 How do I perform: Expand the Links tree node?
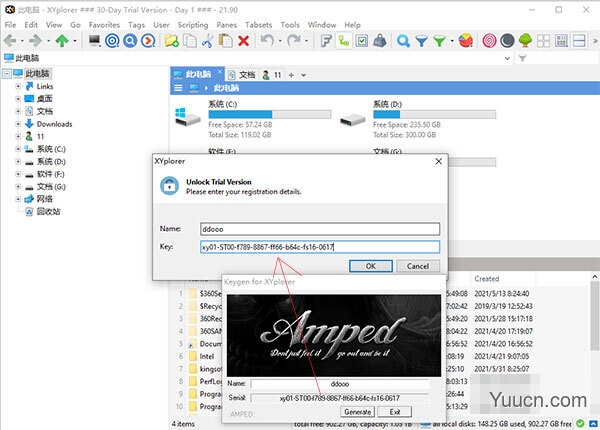[x=18, y=86]
